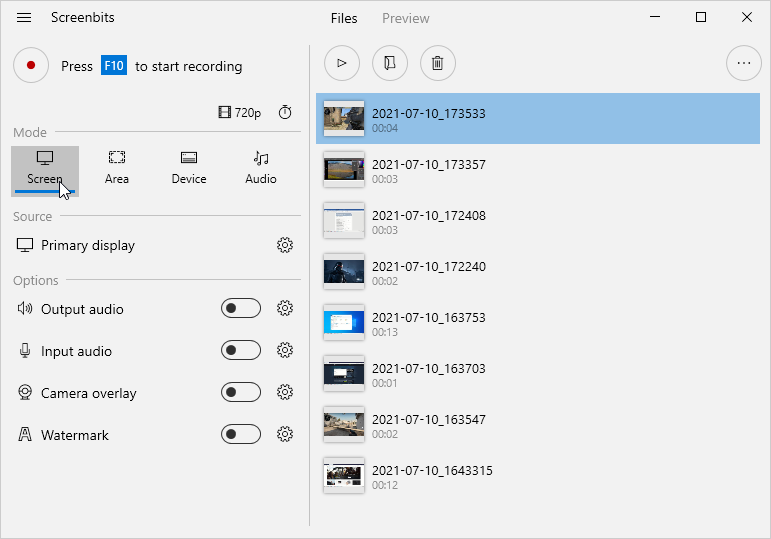Click thumbnail of recording 163703
Image resolution: width=771 pixels, height=539 pixels.
pyautogui.click(x=344, y=374)
